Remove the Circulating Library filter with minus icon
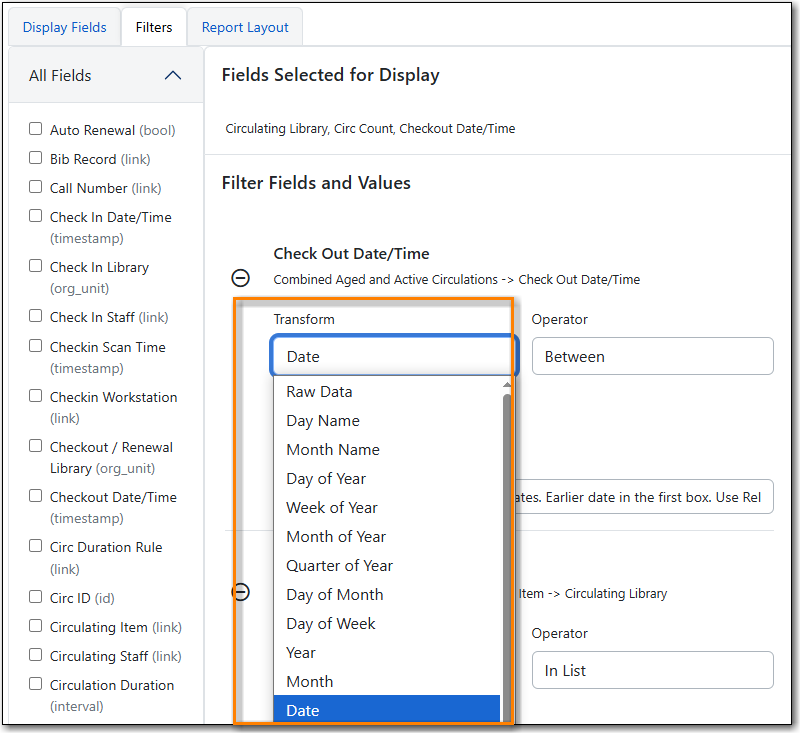800x734 pixels. [241, 592]
